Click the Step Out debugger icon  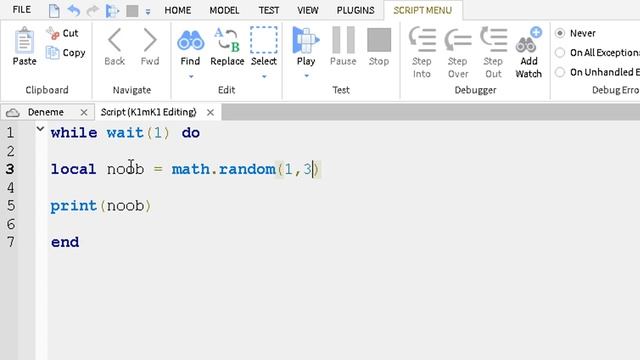coord(493,39)
